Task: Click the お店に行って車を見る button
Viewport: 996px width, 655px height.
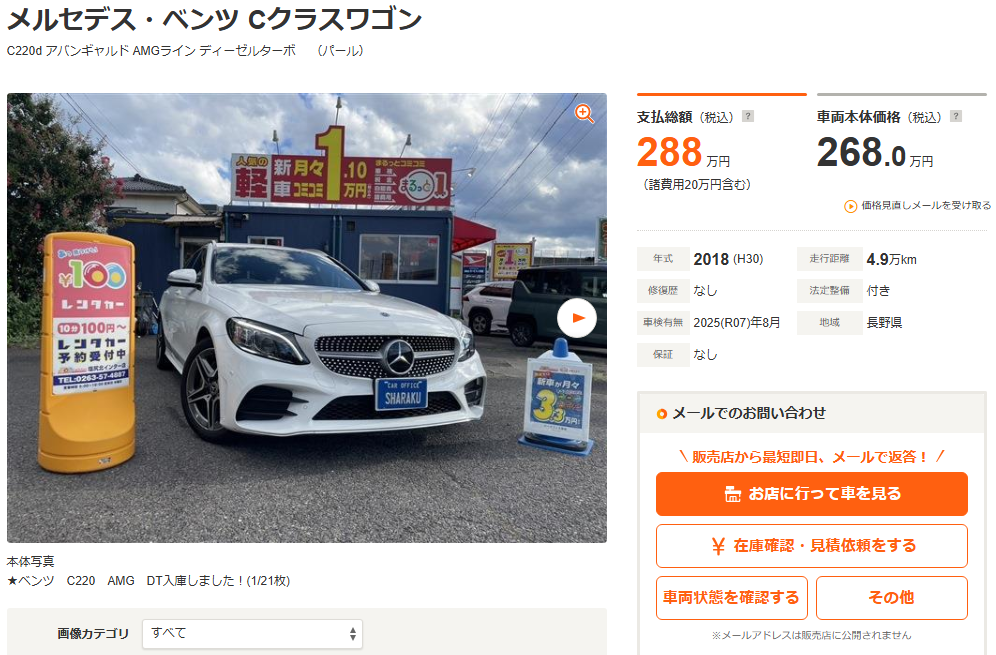Action: [x=811, y=494]
